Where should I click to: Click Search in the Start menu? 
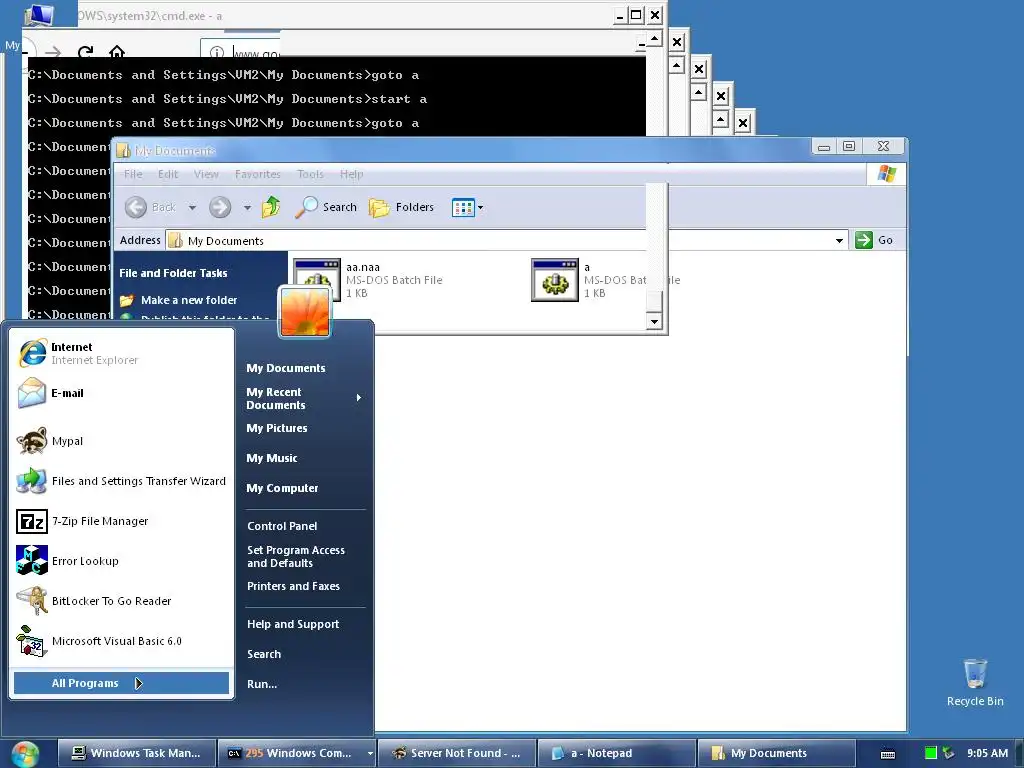tap(264, 654)
